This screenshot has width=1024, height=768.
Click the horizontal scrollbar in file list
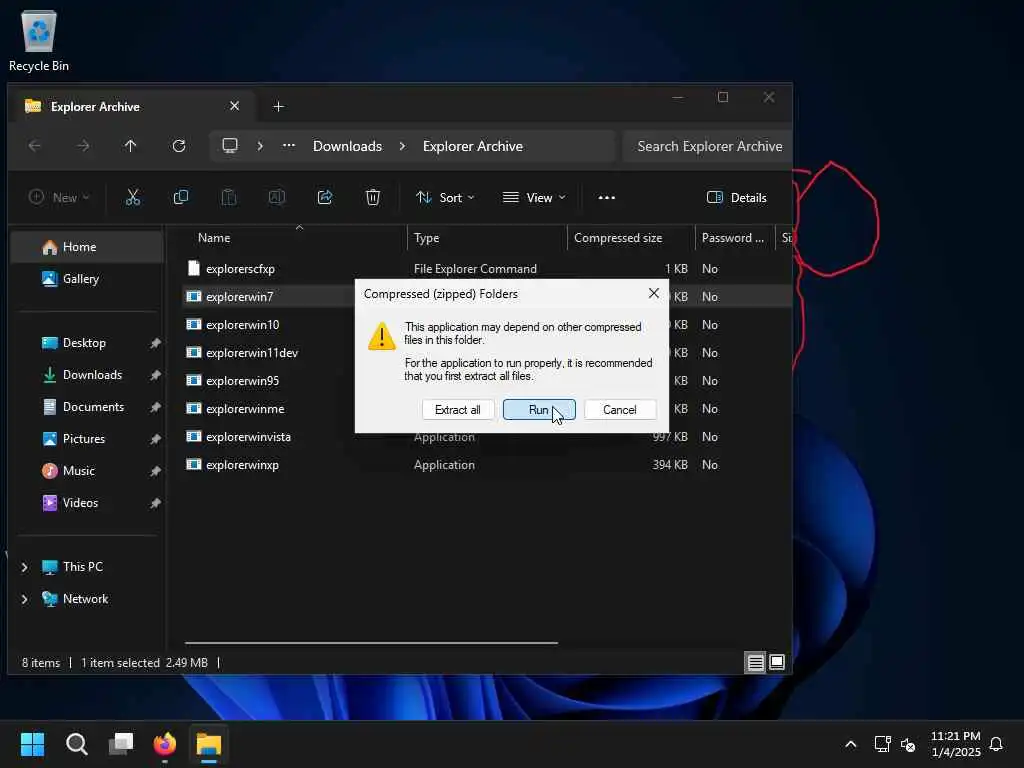(371, 643)
